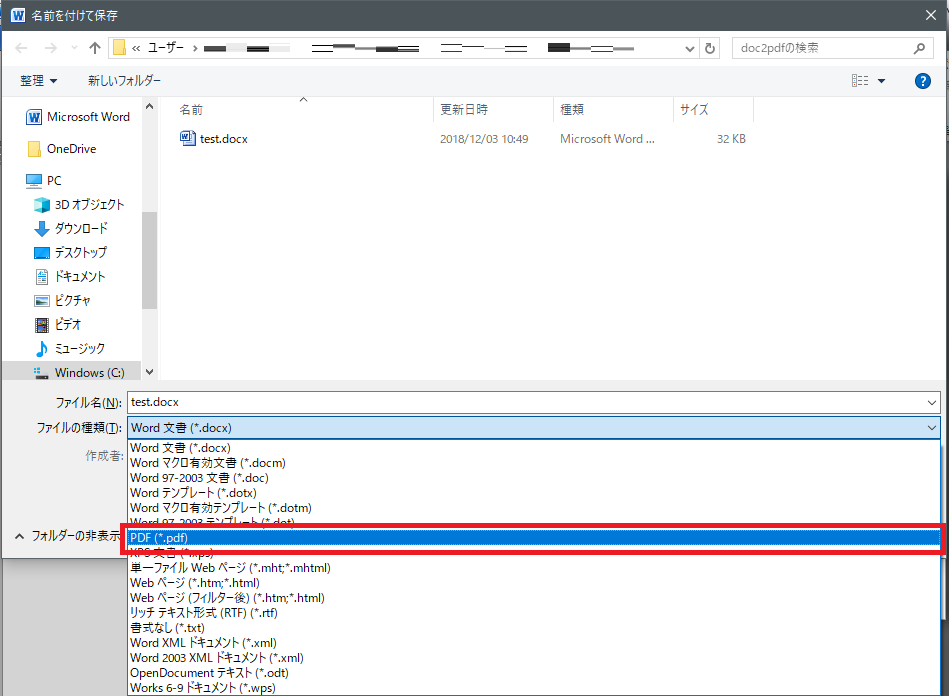Image resolution: width=949 pixels, height=696 pixels.
Task: Choose Web ページ (*.htm;*.html) option
Action: [x=534, y=583]
